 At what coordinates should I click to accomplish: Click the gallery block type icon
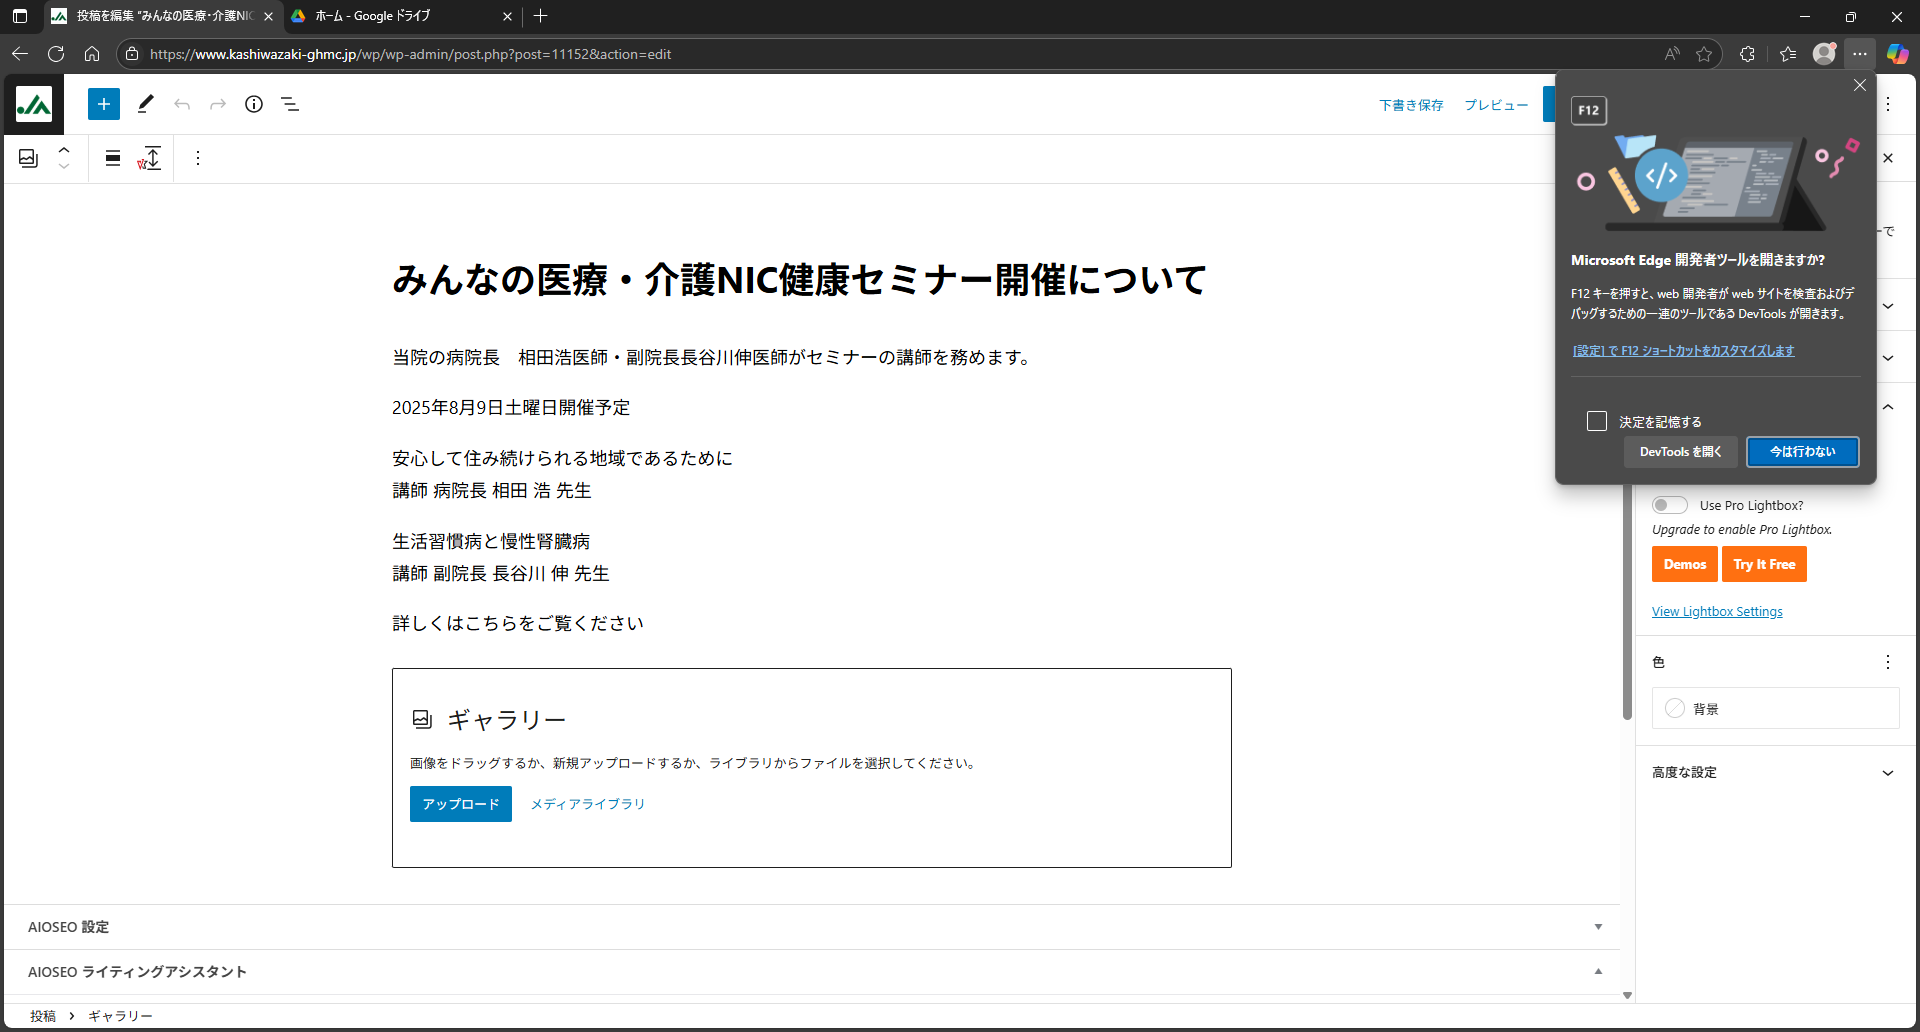[28, 158]
